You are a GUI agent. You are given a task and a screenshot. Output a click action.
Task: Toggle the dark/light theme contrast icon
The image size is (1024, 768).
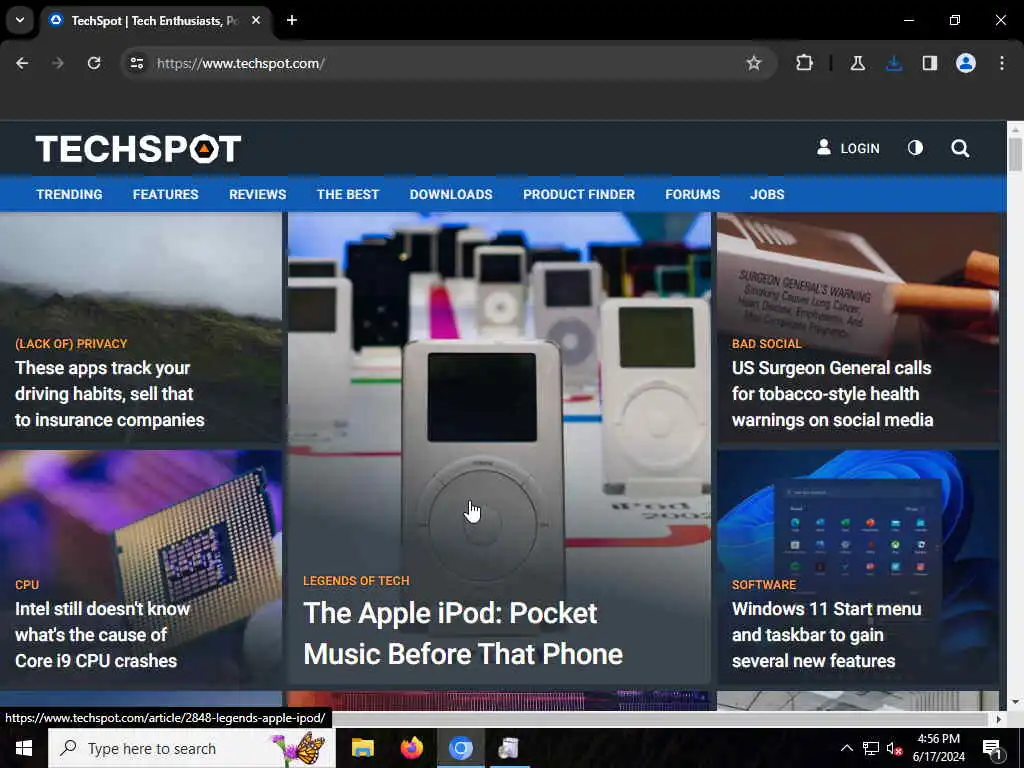915,148
